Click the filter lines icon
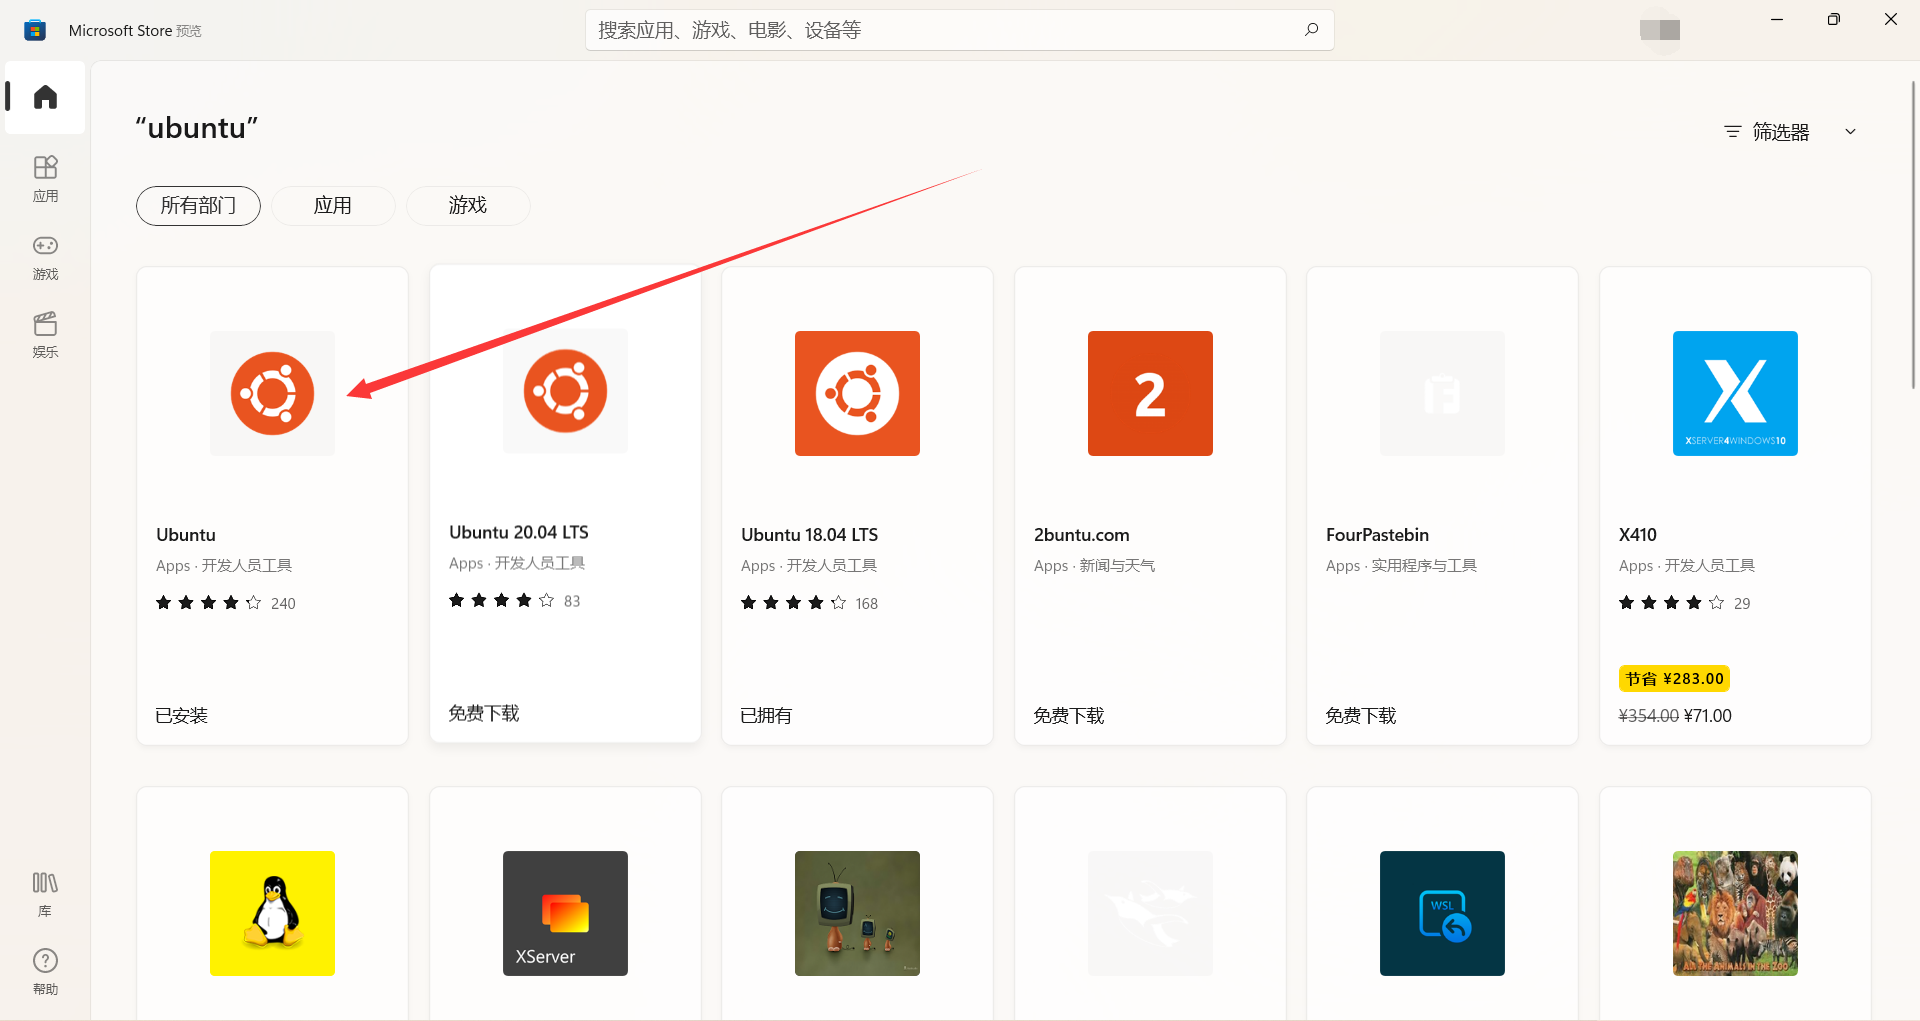The width and height of the screenshot is (1920, 1021). click(1733, 132)
